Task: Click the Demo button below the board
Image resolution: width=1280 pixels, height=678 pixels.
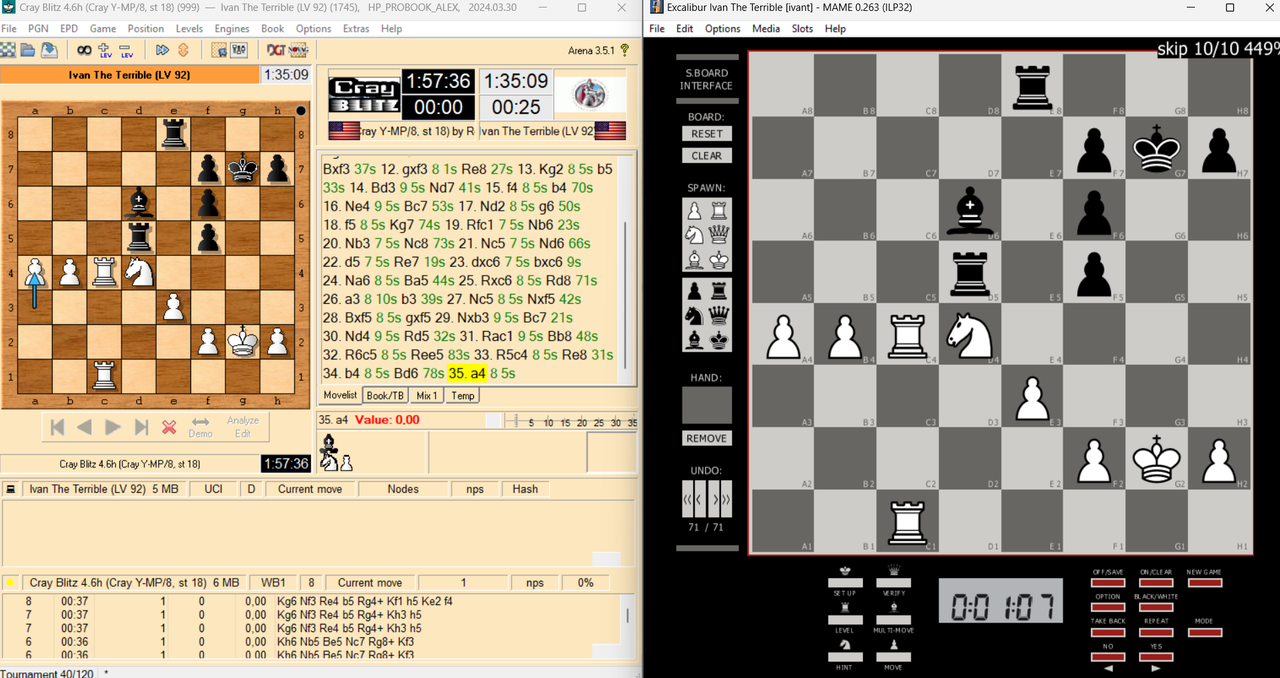Action: click(x=200, y=427)
